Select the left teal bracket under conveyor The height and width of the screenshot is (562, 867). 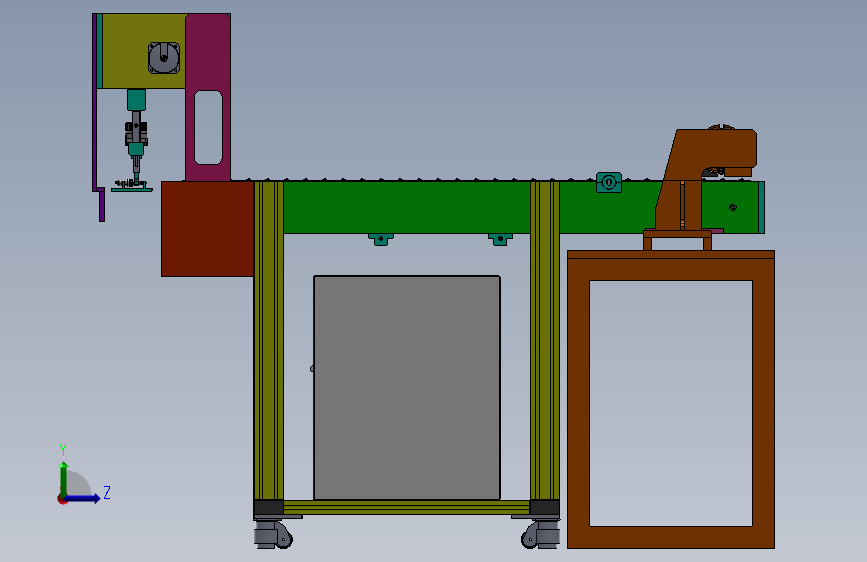[x=381, y=239]
